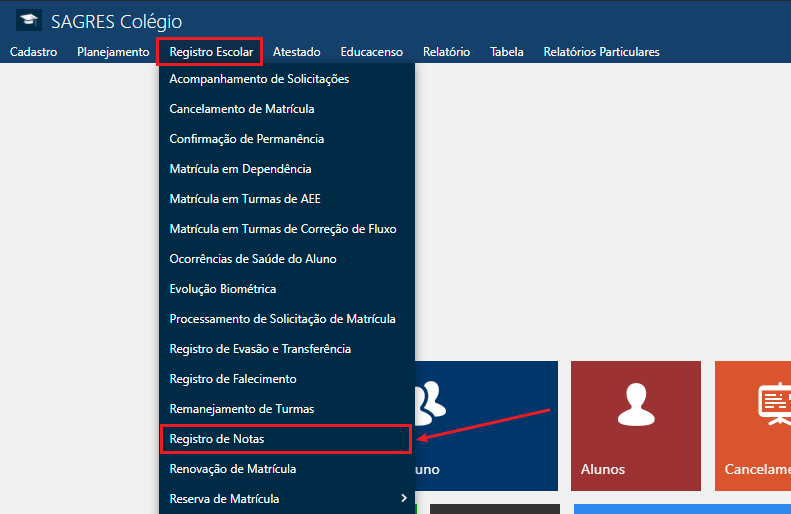Click the board icon on orange tile
Screen dimensions: 791x514
pyautogui.click(x=772, y=402)
